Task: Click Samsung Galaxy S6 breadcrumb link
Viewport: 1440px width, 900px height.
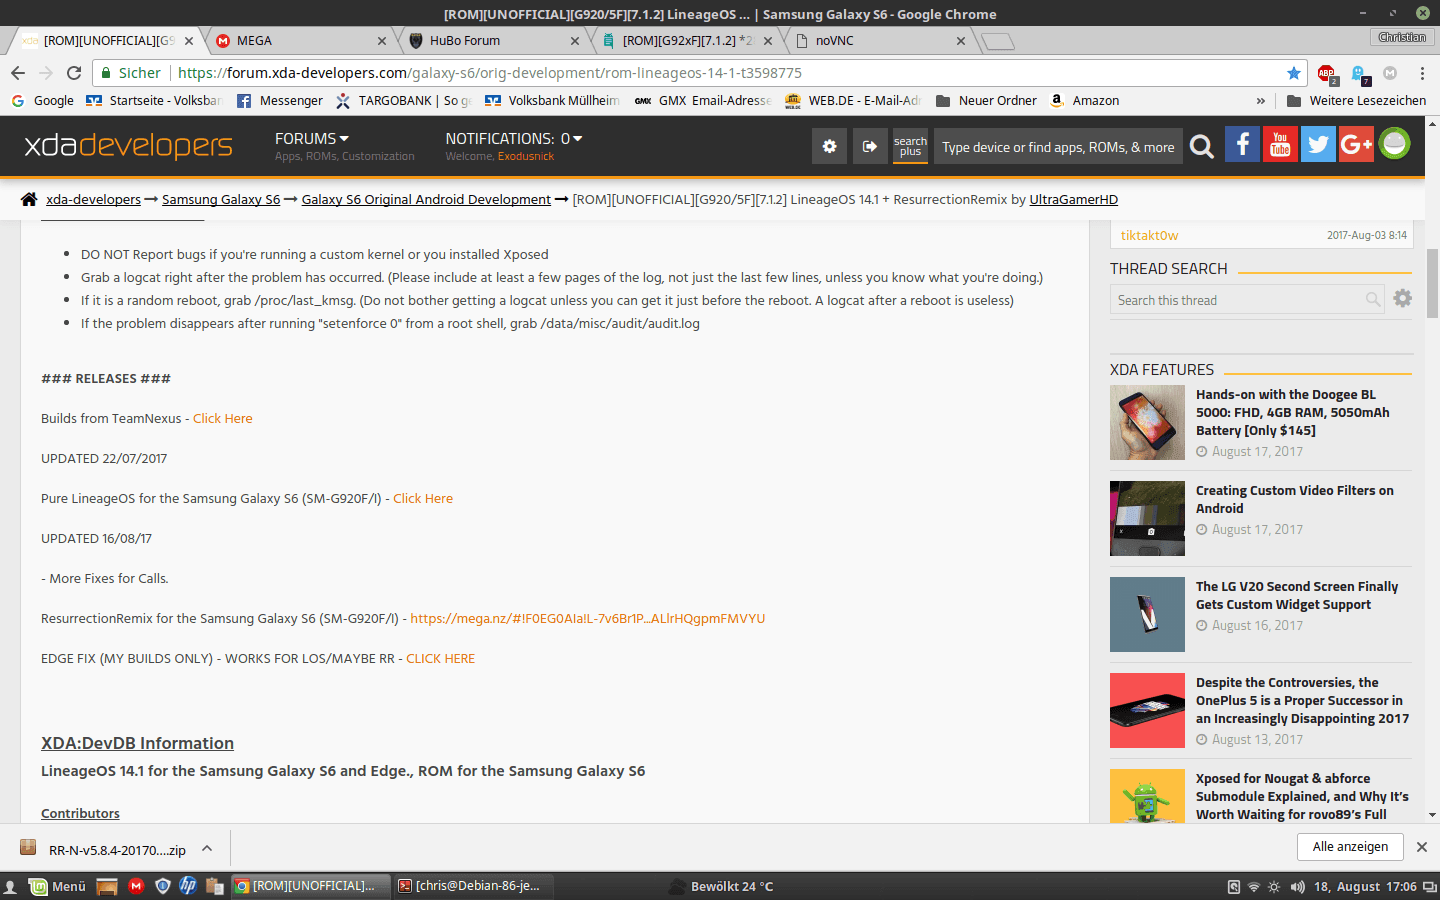Action: [x=221, y=200]
